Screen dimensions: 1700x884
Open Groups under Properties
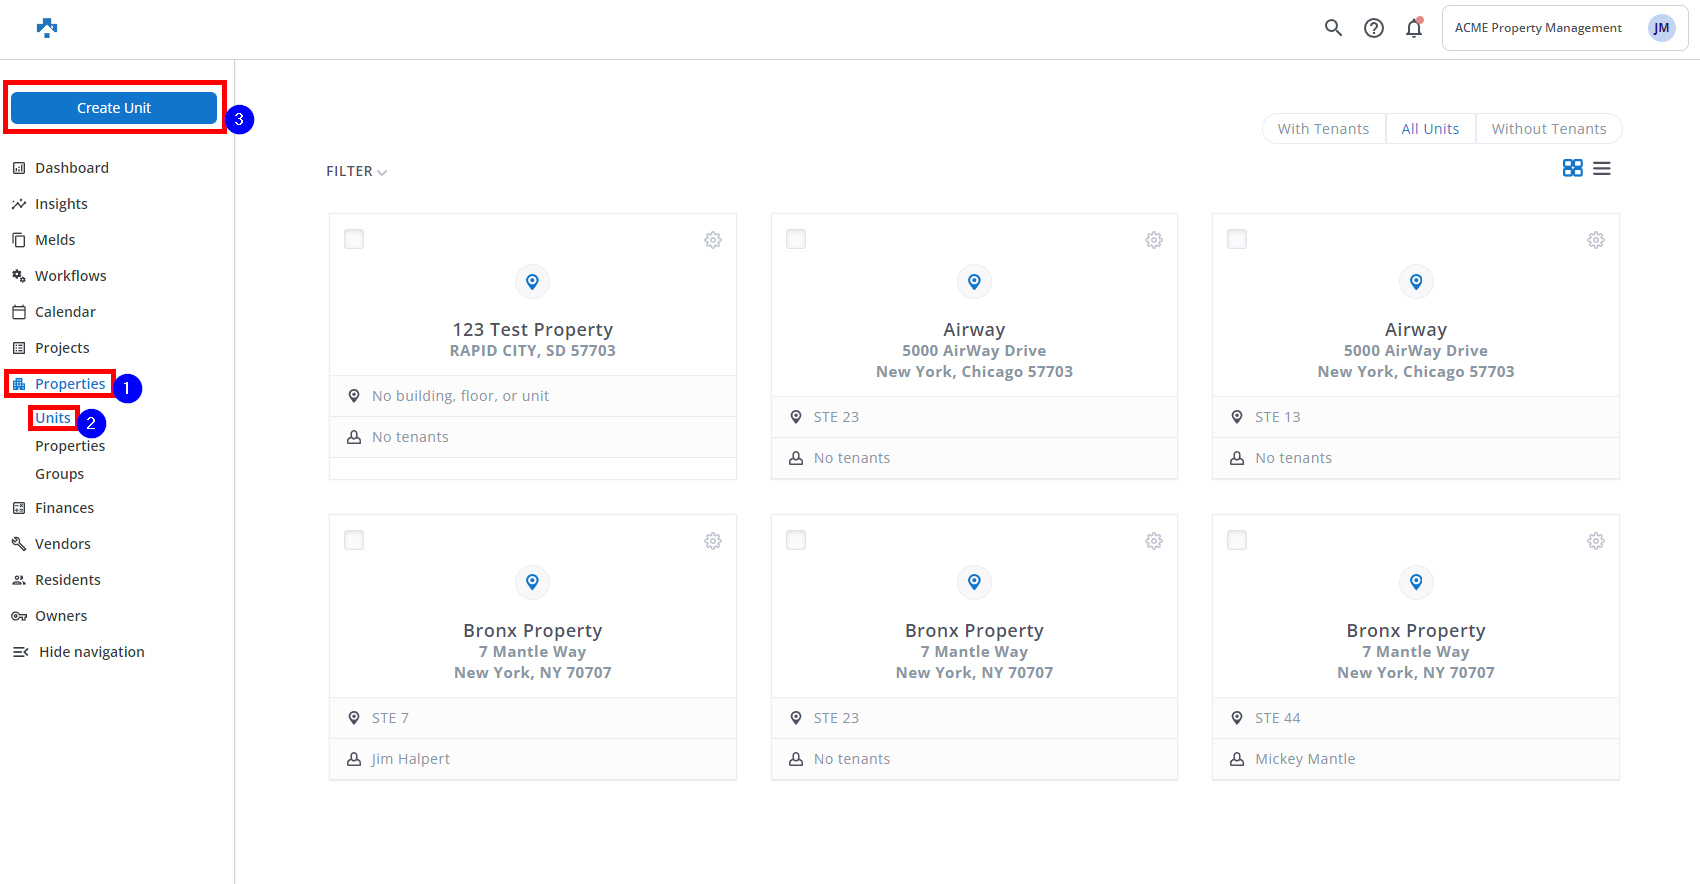tap(59, 474)
